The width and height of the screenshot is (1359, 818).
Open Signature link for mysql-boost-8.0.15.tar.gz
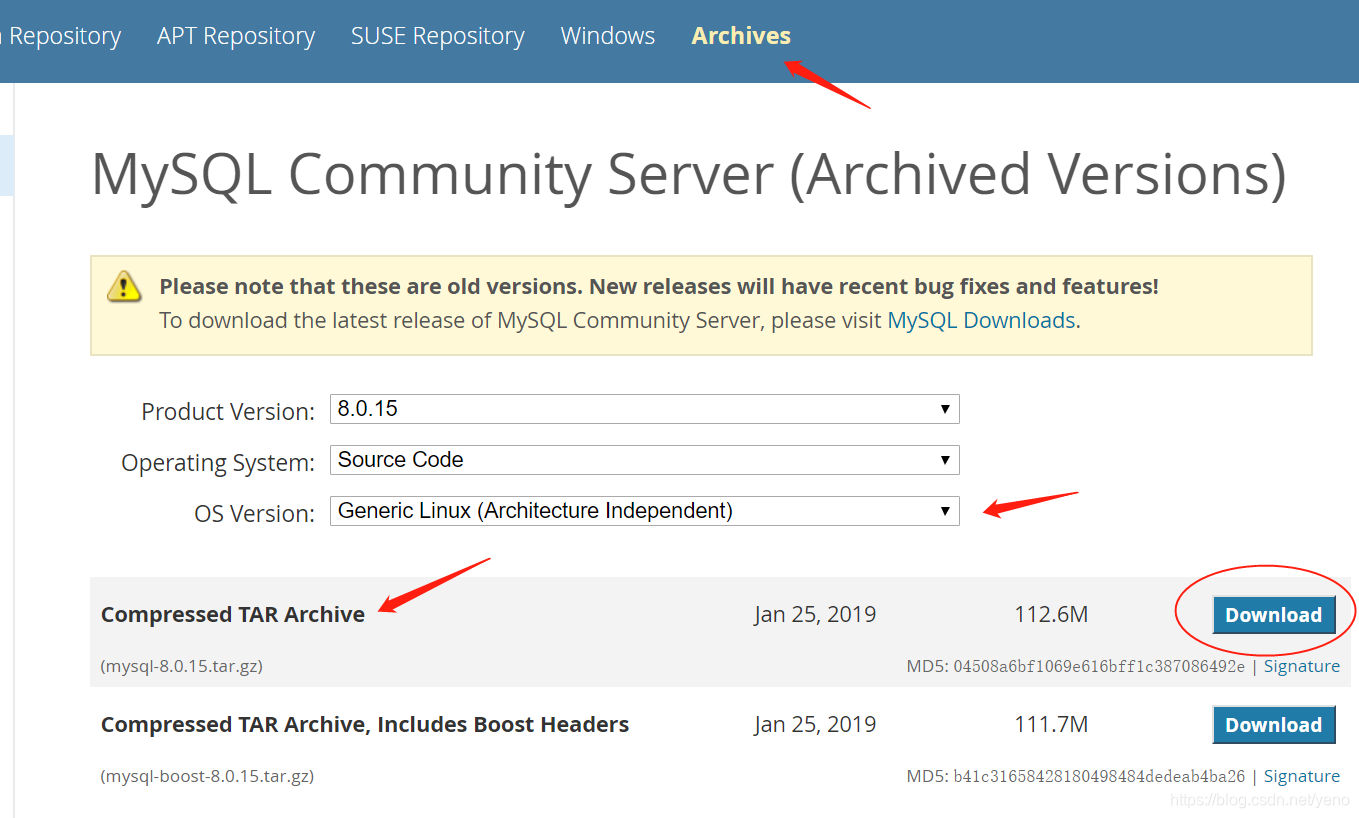(1302, 776)
